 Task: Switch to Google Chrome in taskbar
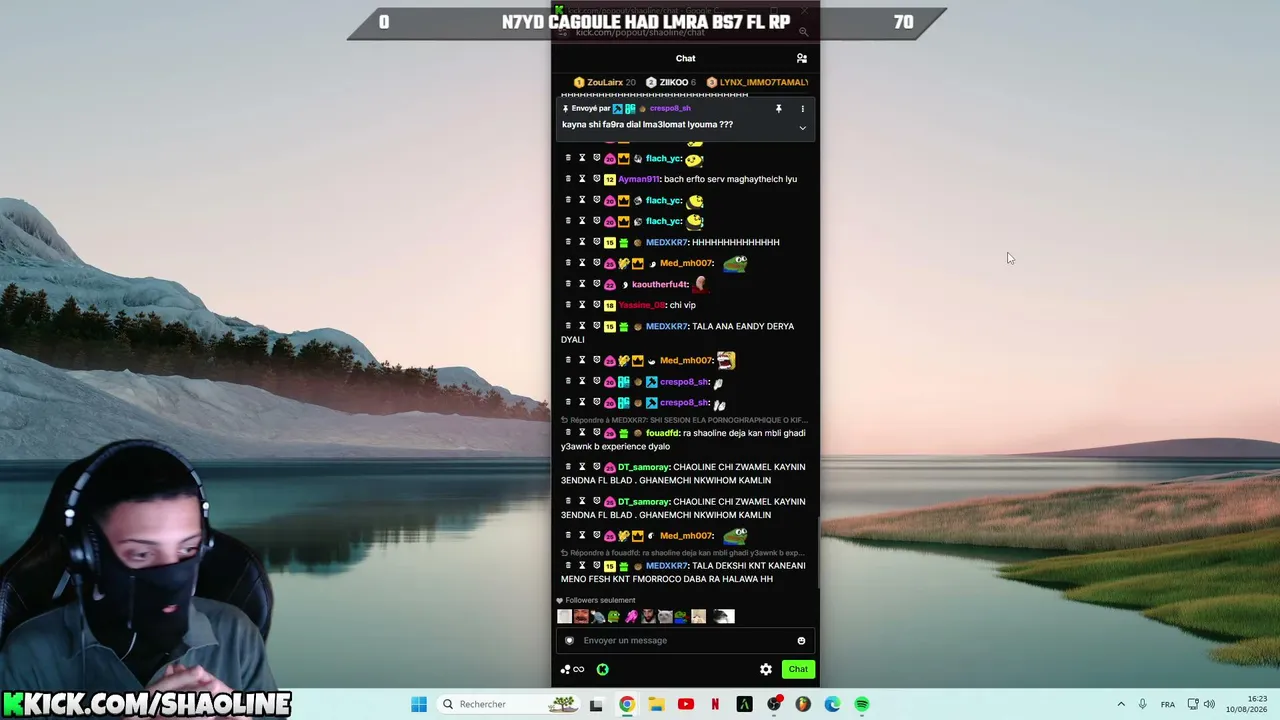[626, 704]
